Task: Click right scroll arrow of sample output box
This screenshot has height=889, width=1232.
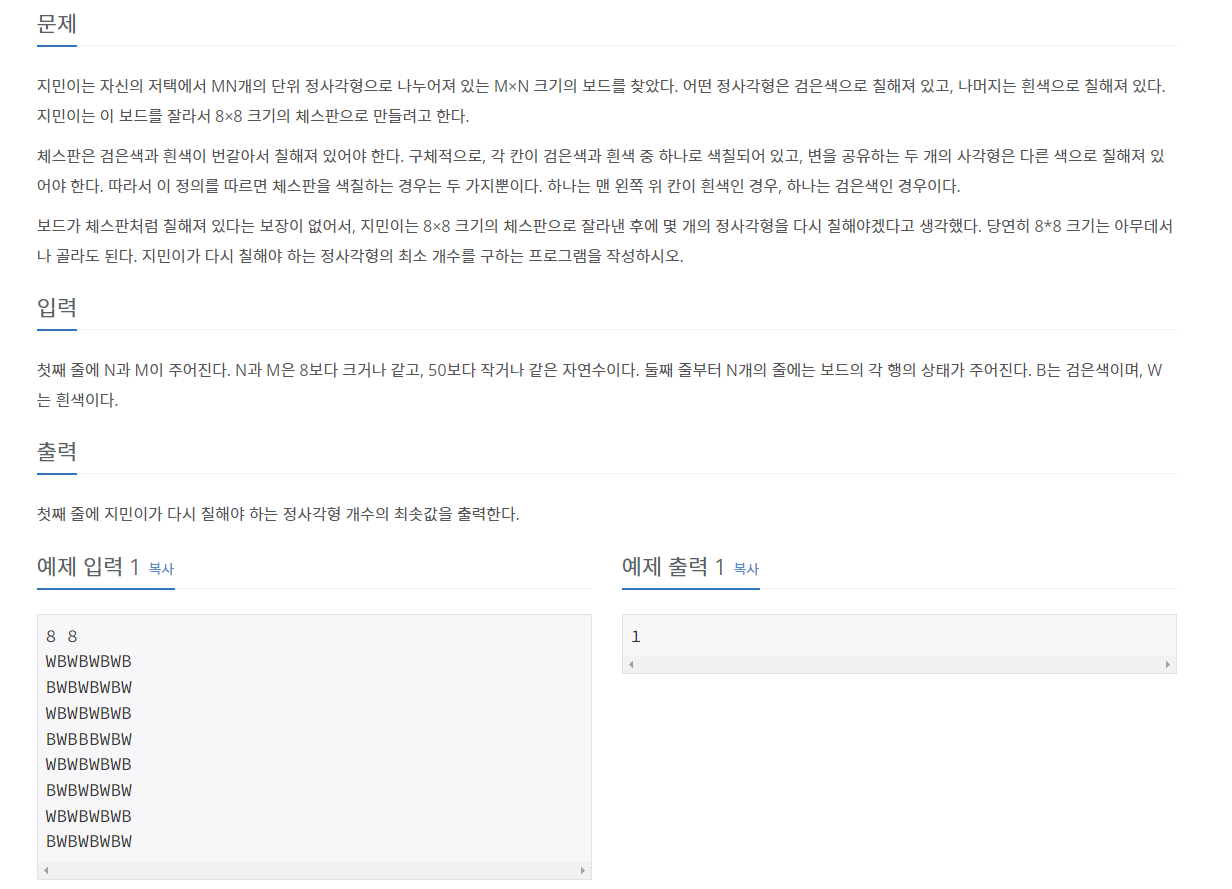Action: tap(1168, 664)
